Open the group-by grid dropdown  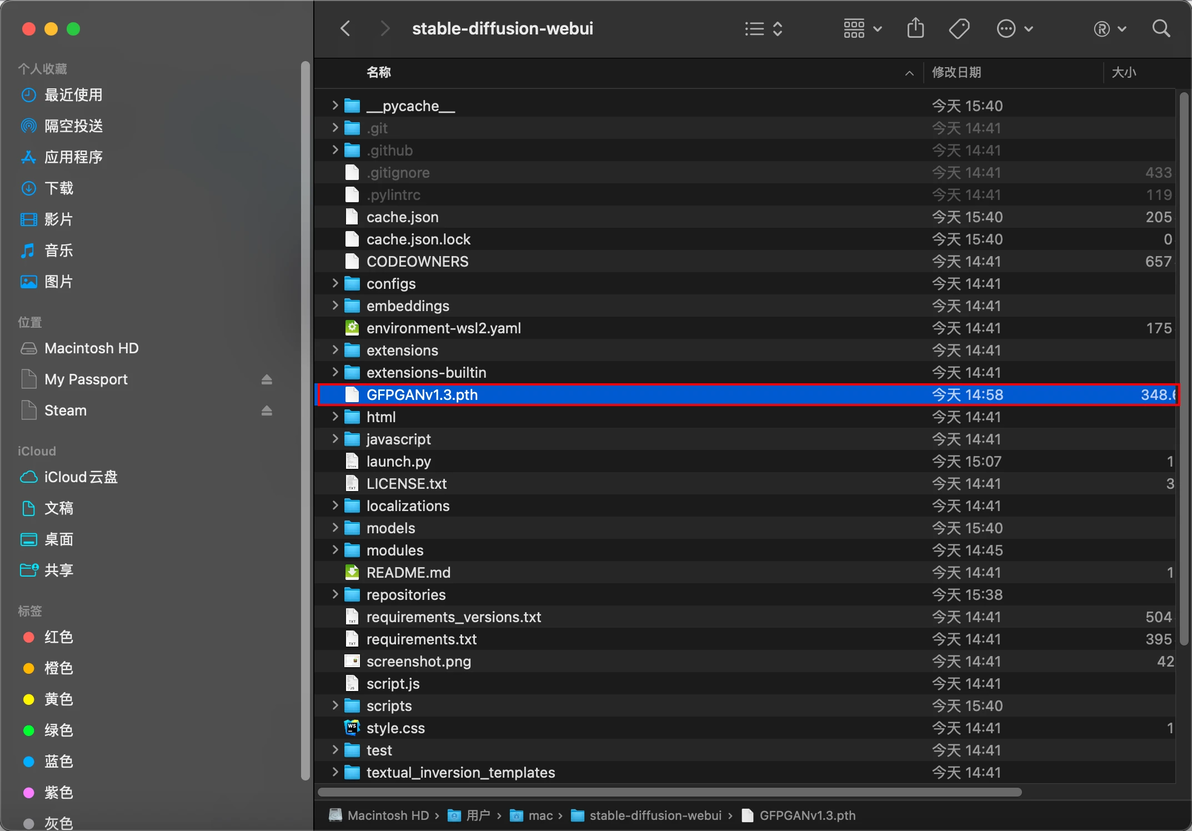(x=862, y=29)
